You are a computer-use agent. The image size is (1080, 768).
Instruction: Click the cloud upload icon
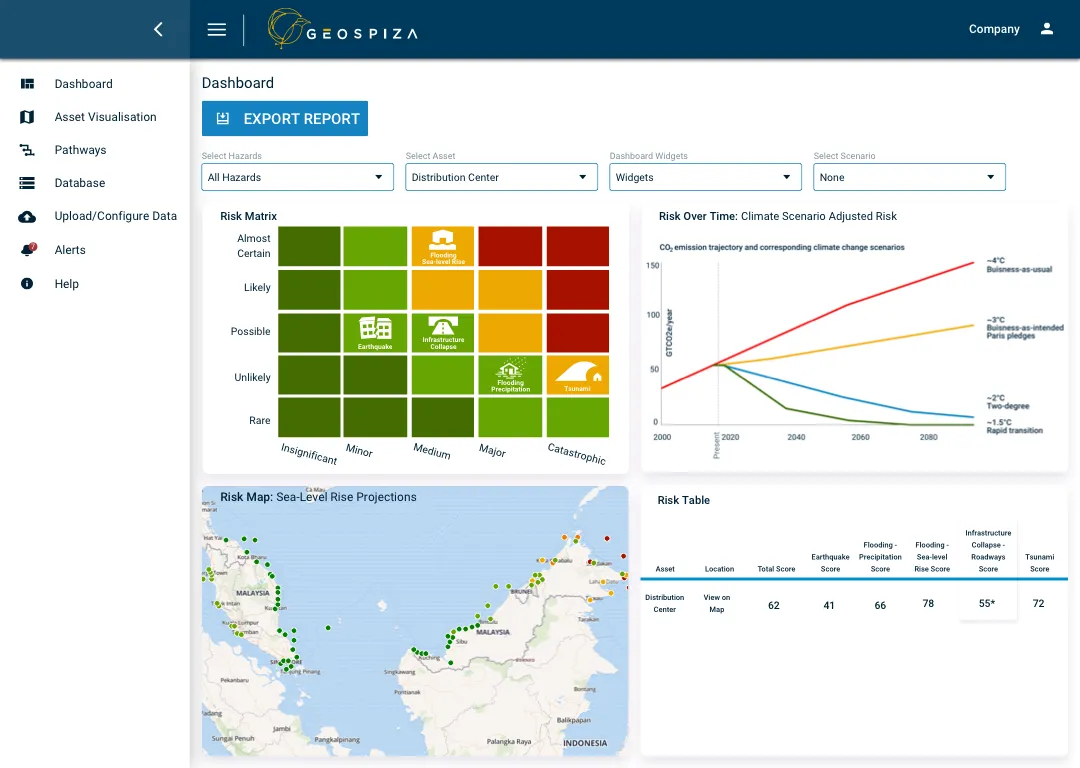click(27, 216)
